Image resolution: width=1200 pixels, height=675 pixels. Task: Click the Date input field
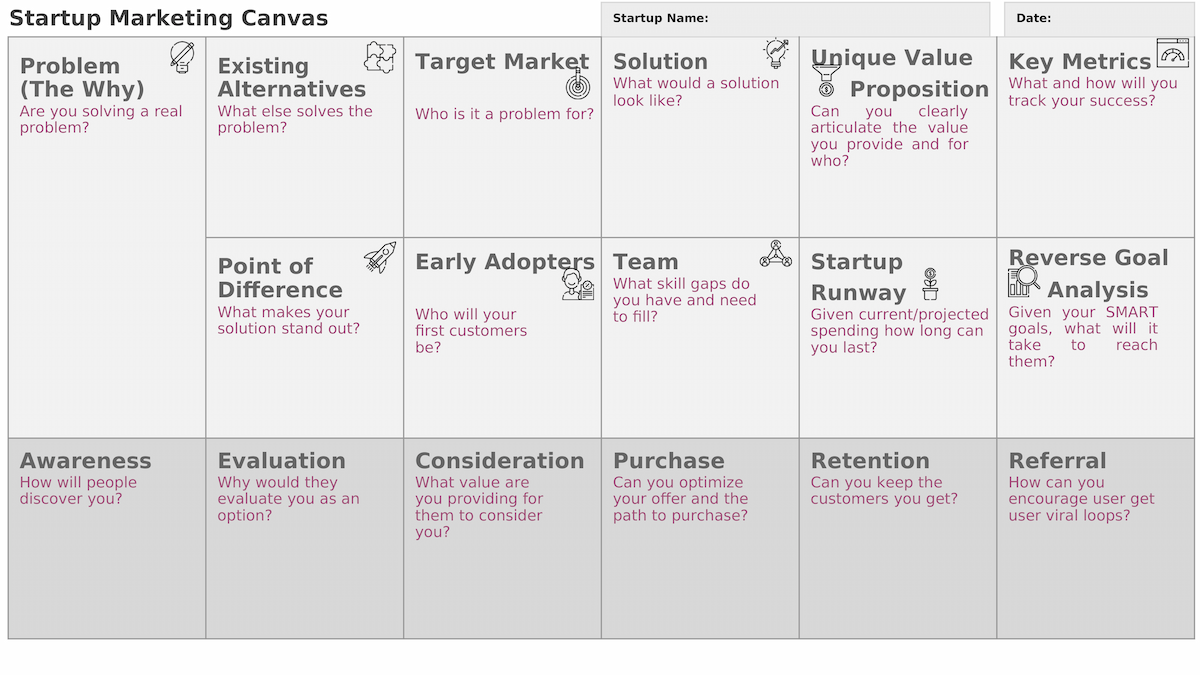click(x=1099, y=19)
